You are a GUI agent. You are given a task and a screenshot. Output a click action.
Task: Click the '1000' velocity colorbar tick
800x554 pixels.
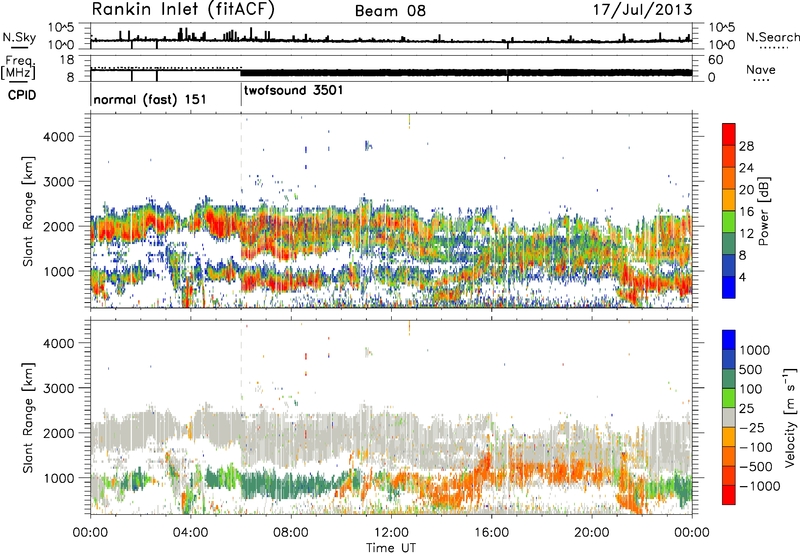[x=754, y=350]
